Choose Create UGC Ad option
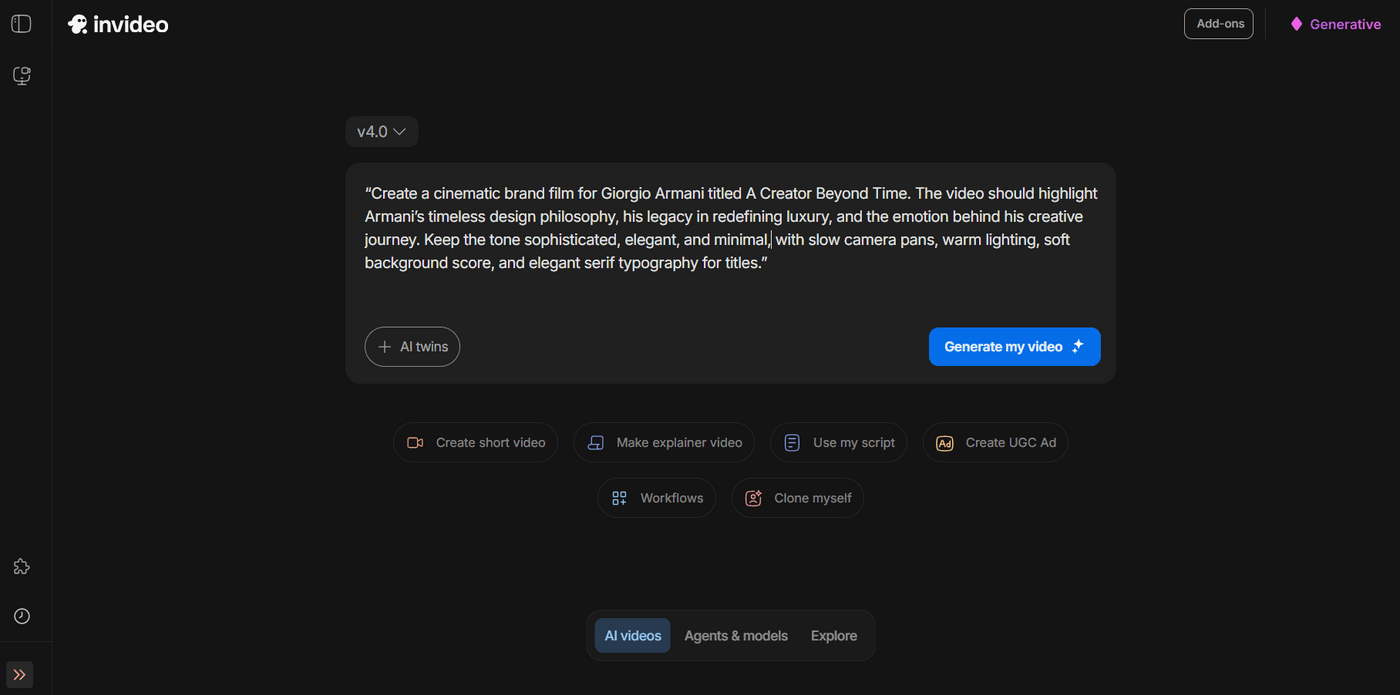 pos(995,443)
